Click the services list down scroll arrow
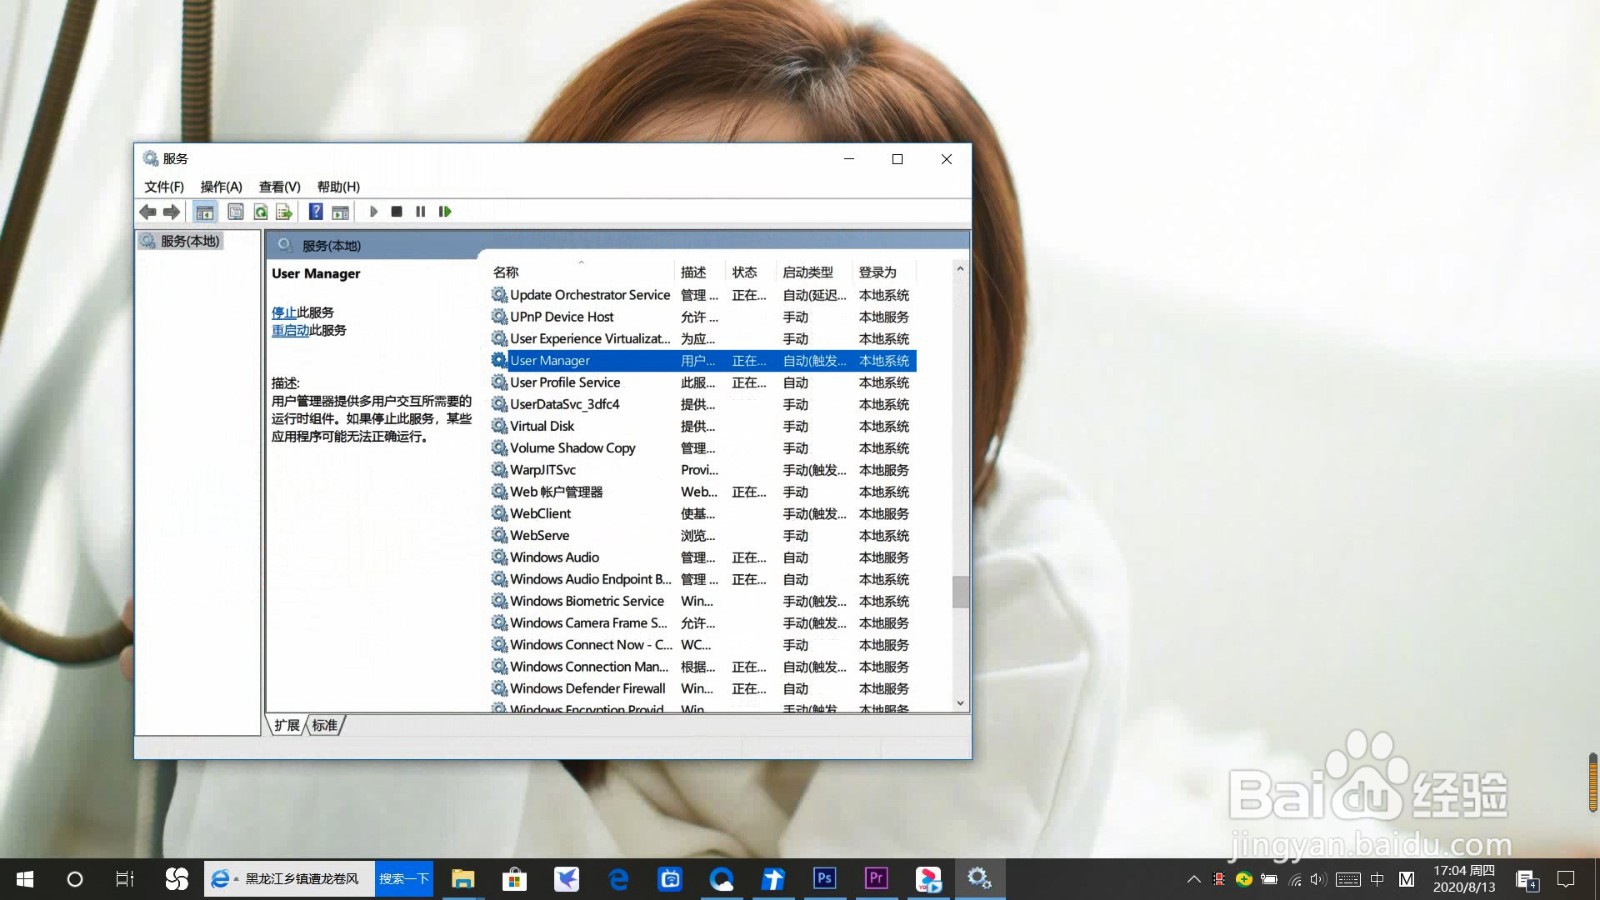 [x=959, y=702]
